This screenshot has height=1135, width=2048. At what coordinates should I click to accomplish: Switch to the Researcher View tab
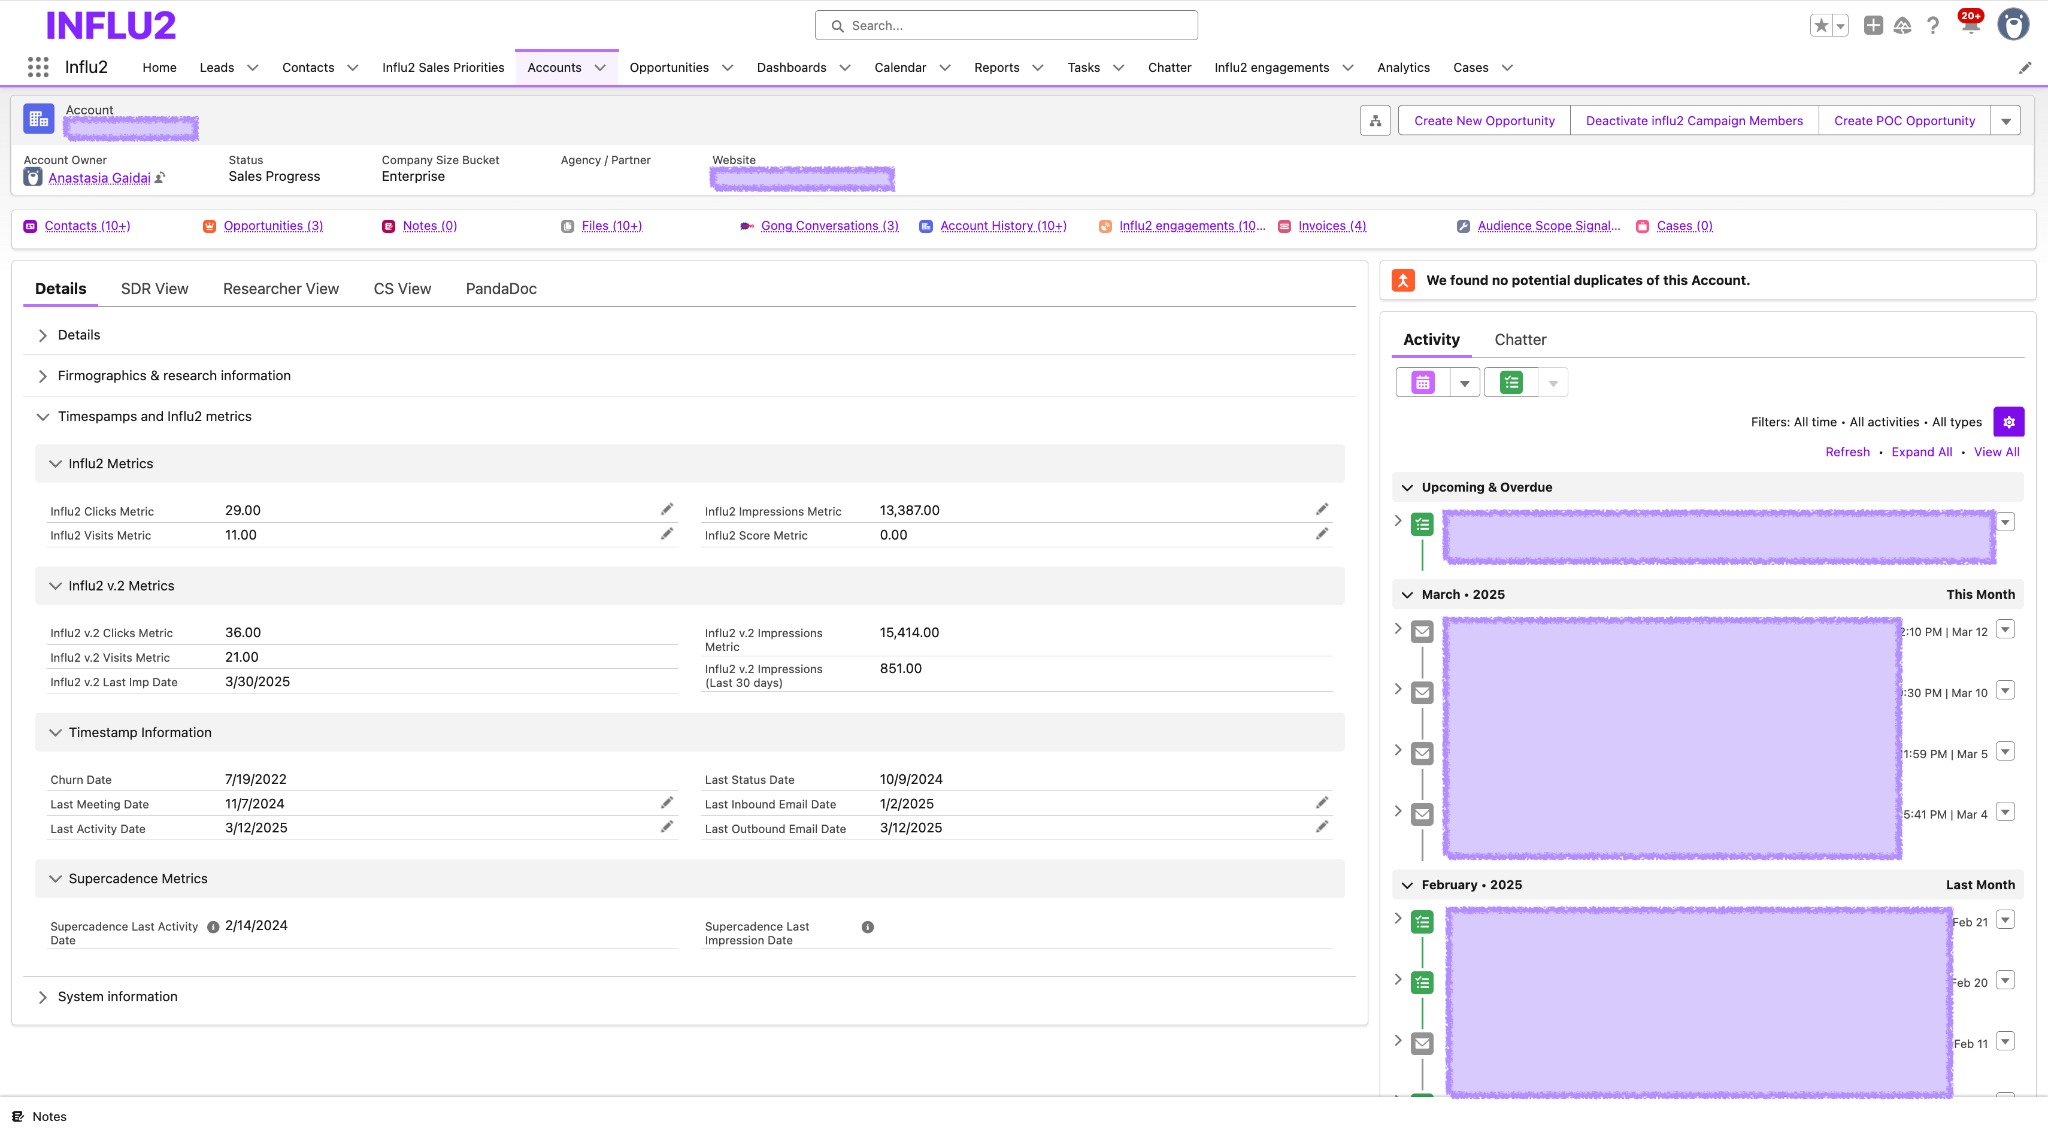click(281, 289)
